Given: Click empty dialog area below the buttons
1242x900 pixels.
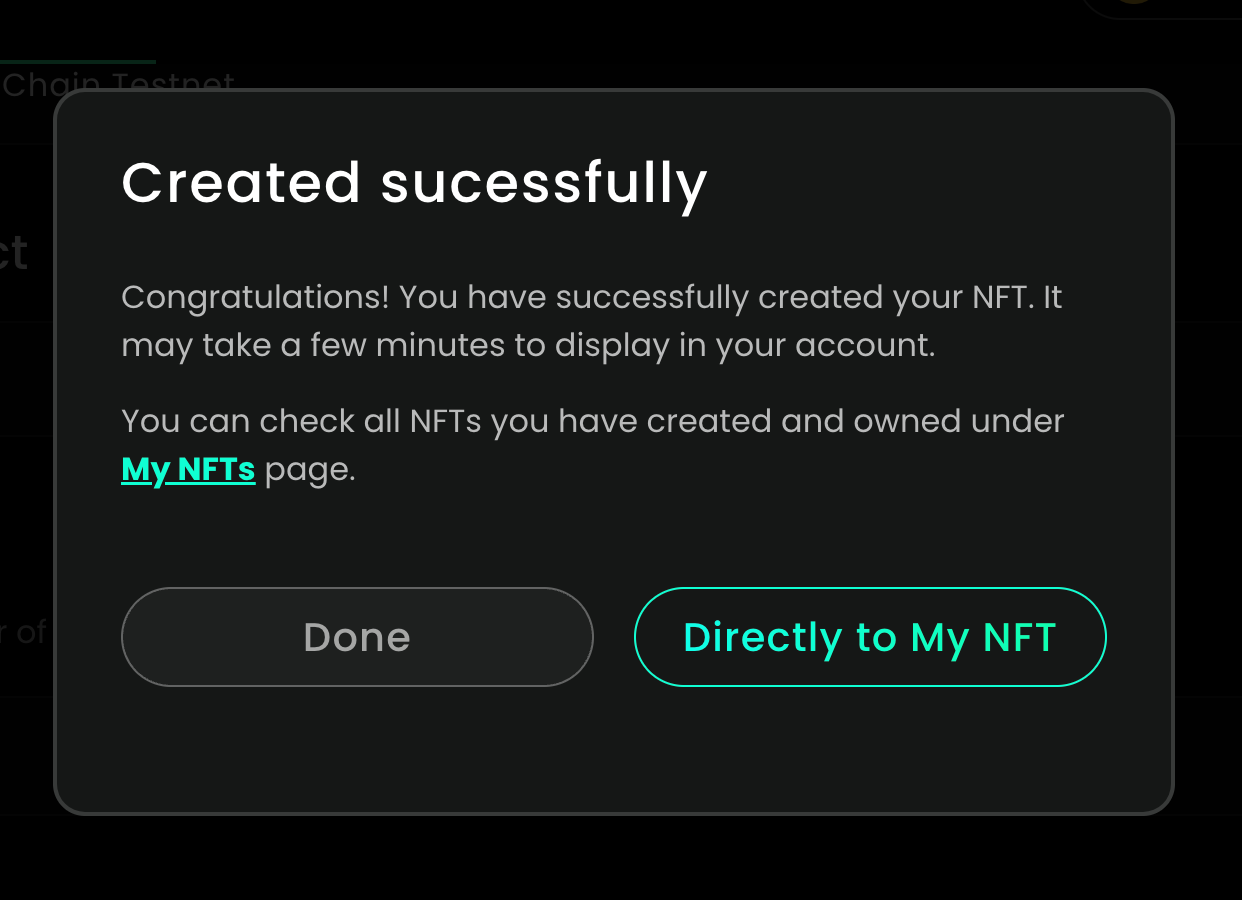Looking at the screenshot, I should (x=612, y=750).
